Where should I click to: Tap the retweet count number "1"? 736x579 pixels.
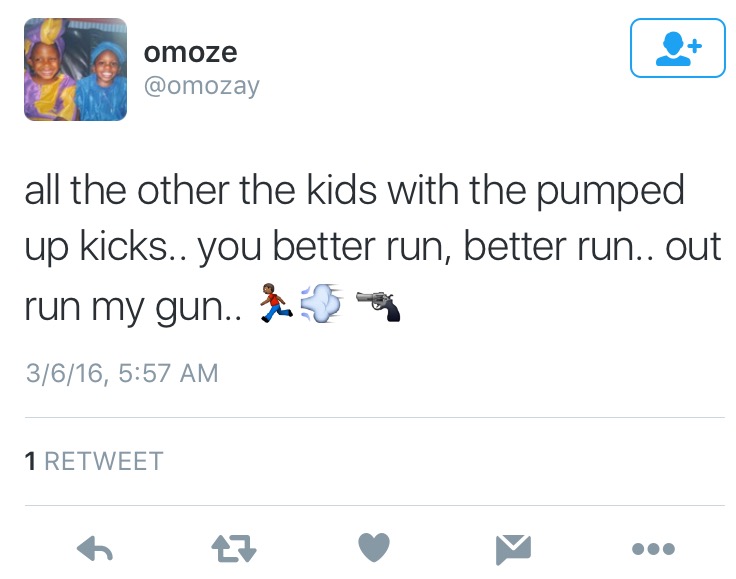pyautogui.click(x=31, y=461)
